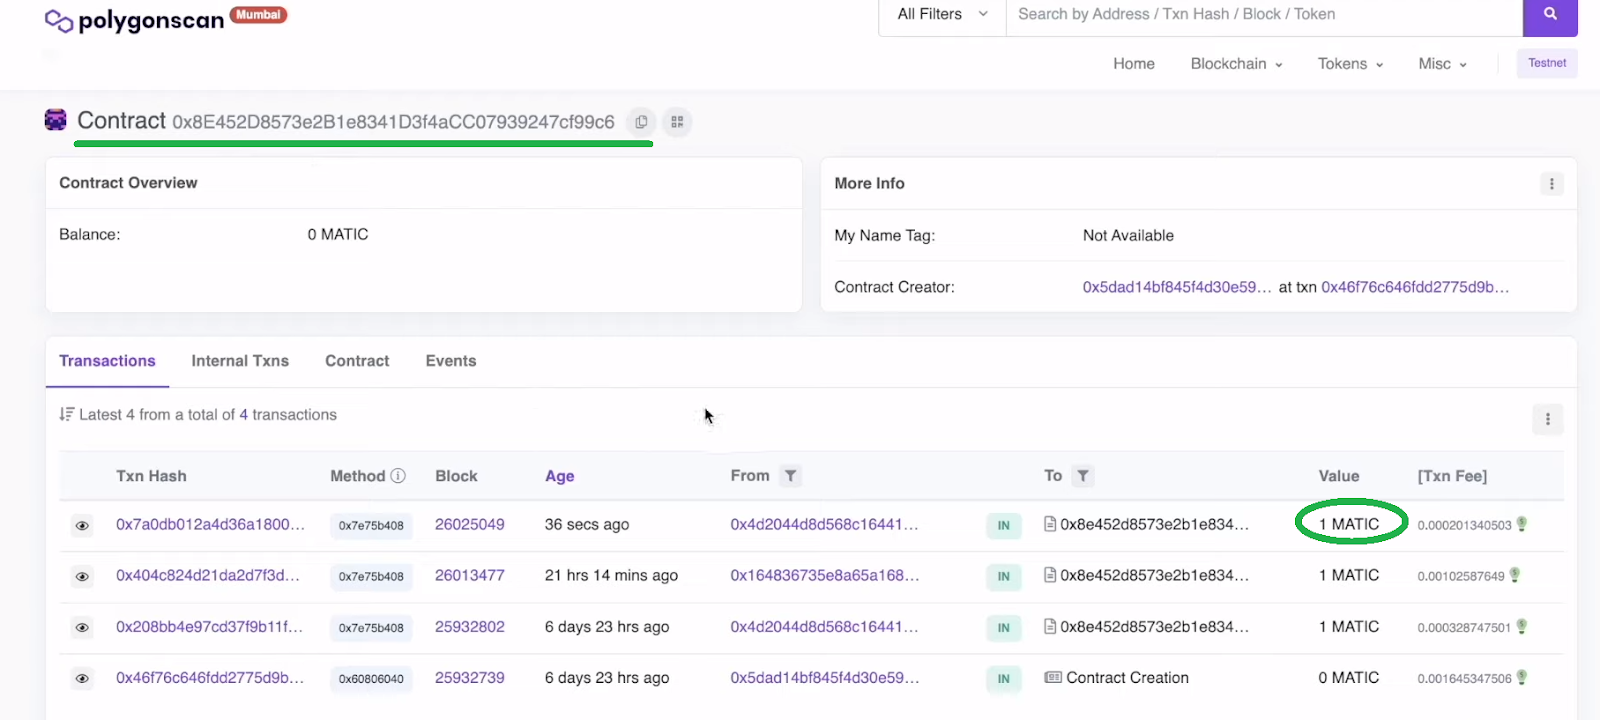Click the Method info help icon
Image resolution: width=1600 pixels, height=720 pixels.
point(398,476)
